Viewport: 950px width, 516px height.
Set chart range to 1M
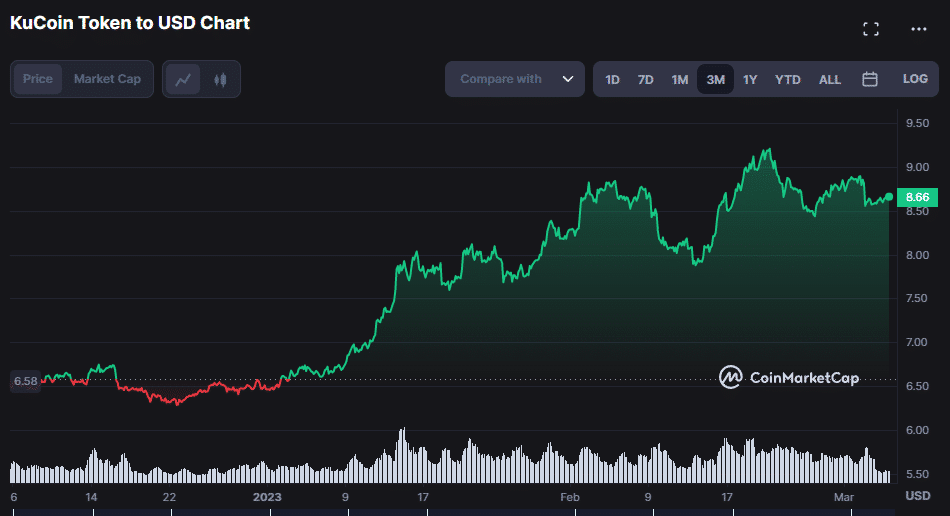tap(680, 79)
